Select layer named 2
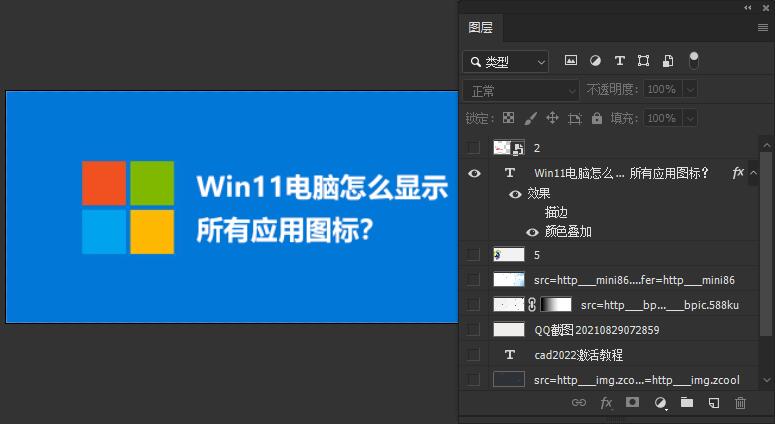Image resolution: width=775 pixels, height=424 pixels. (537, 148)
